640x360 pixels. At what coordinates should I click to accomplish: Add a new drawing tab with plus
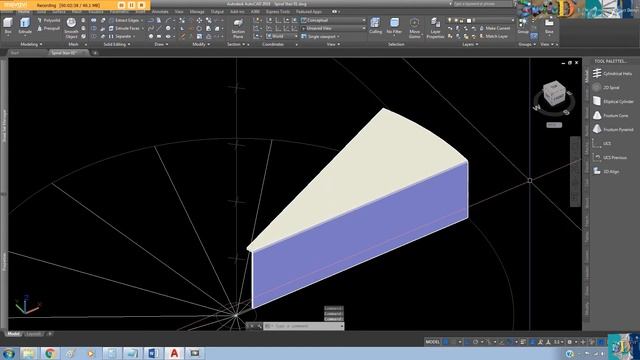[95, 53]
